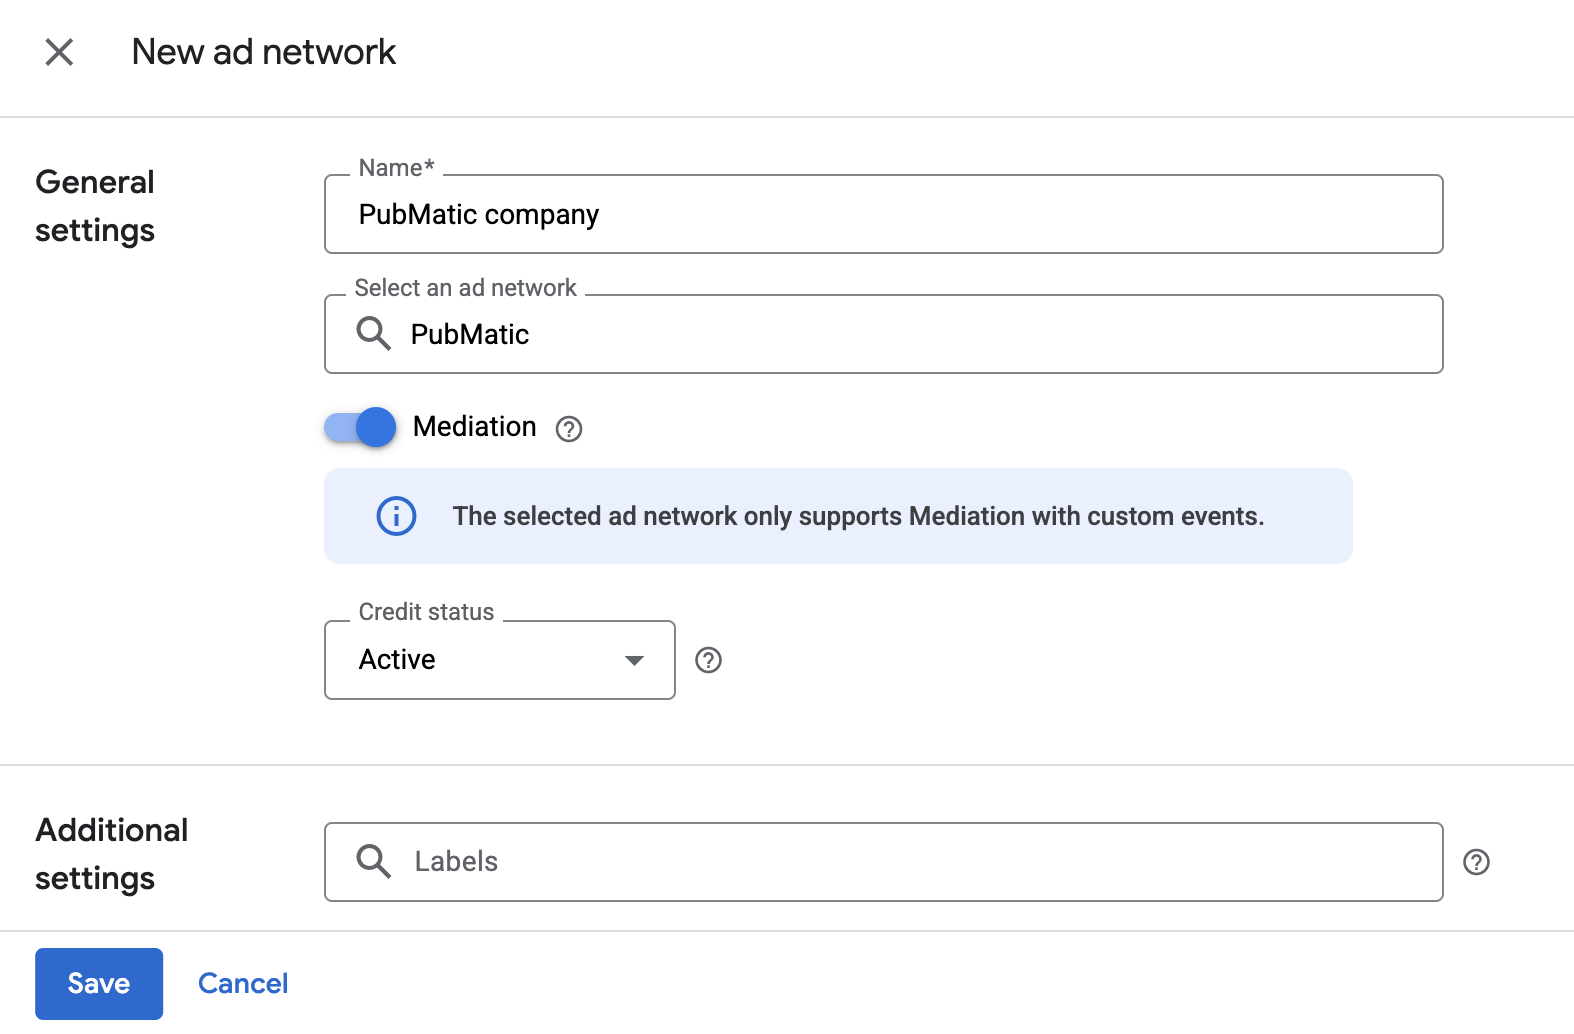Click the info icon in blue banner

(396, 516)
